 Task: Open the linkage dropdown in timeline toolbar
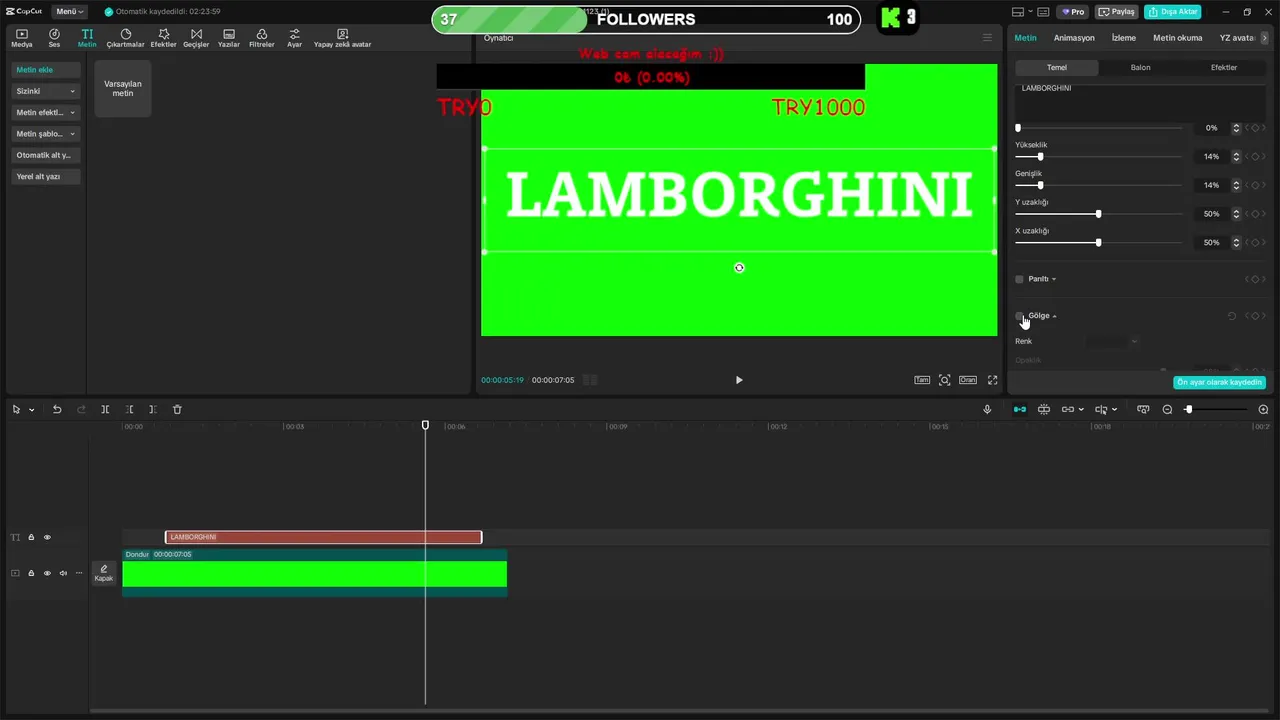pyautogui.click(x=1081, y=410)
